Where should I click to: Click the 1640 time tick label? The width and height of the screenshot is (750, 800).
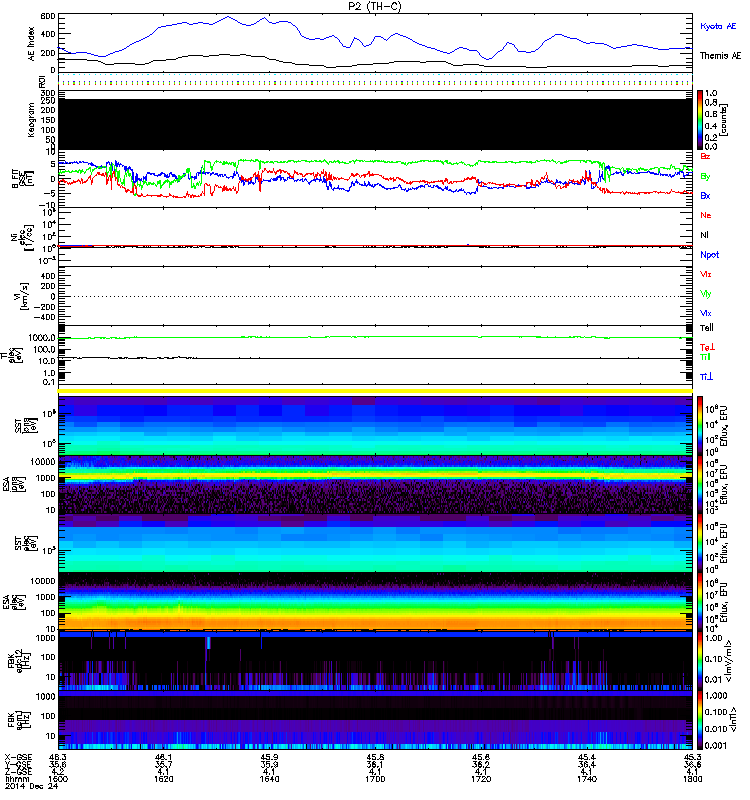click(269, 779)
